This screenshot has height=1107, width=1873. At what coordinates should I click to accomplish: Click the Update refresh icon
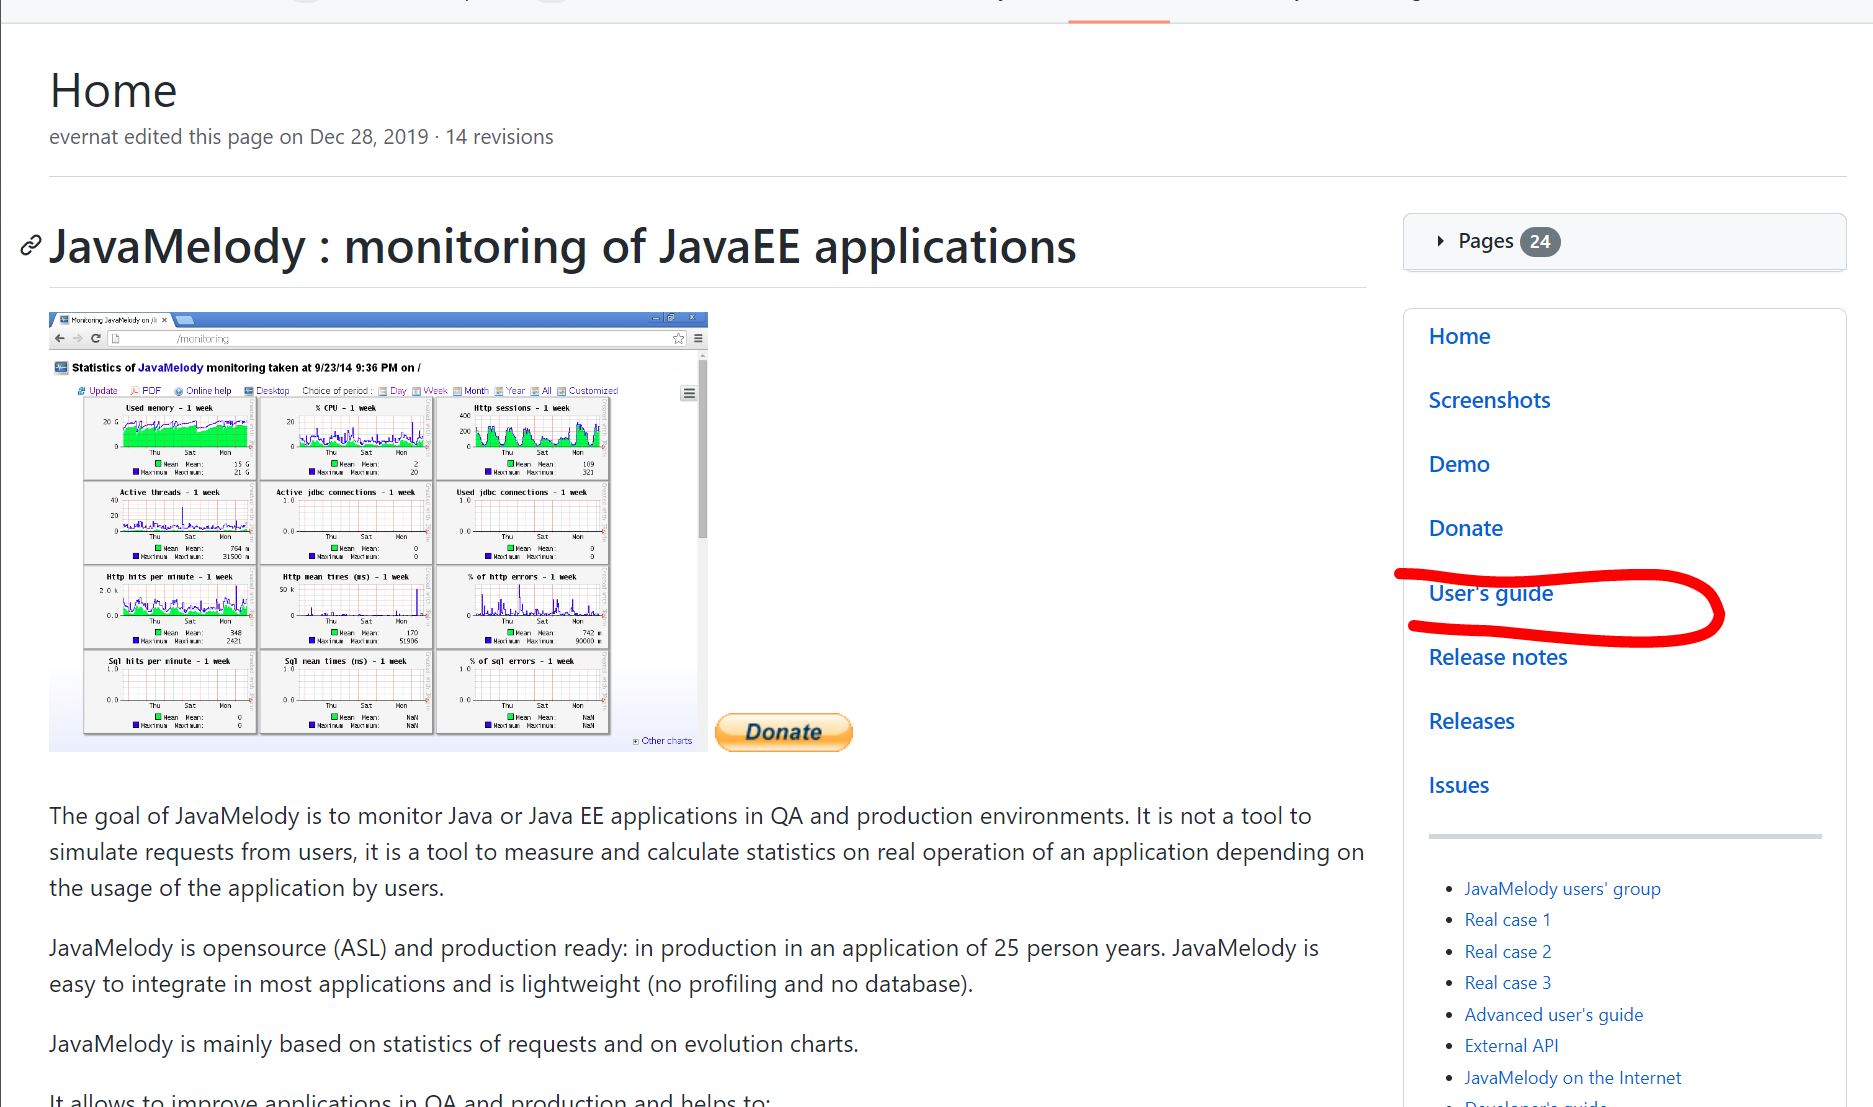(x=80, y=390)
